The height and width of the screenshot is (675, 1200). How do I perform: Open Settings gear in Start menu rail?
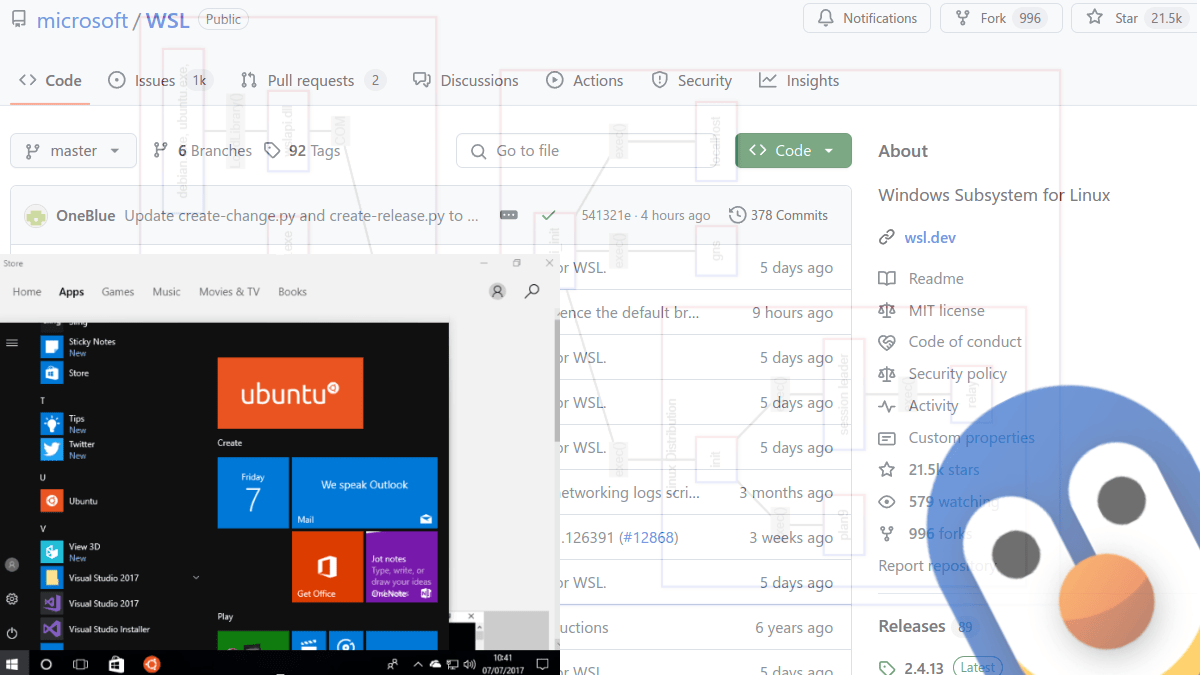pos(12,599)
